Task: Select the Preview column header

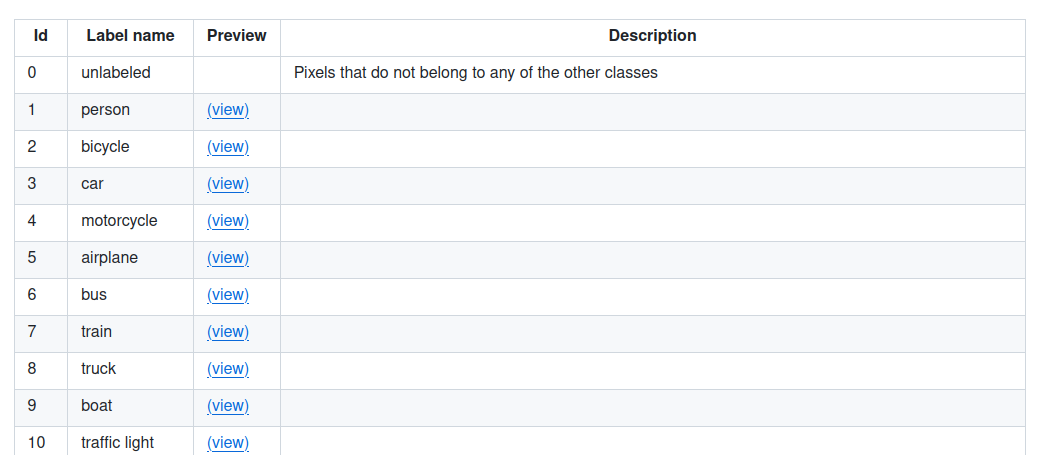Action: coord(236,36)
